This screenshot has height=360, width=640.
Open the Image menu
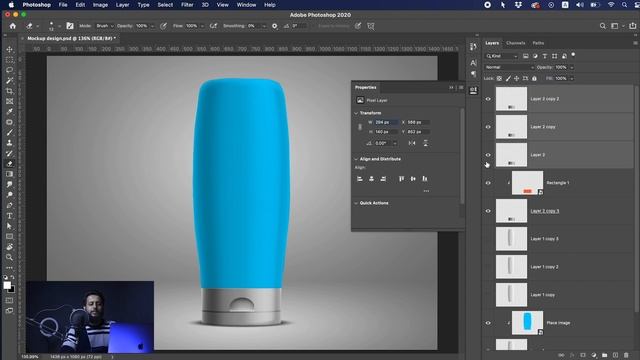pos(100,5)
